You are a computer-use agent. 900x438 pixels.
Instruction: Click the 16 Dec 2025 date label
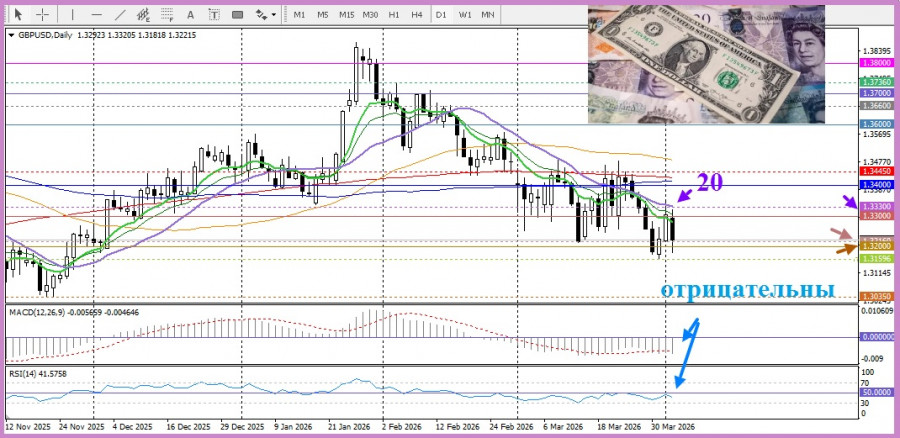pyautogui.click(x=188, y=428)
